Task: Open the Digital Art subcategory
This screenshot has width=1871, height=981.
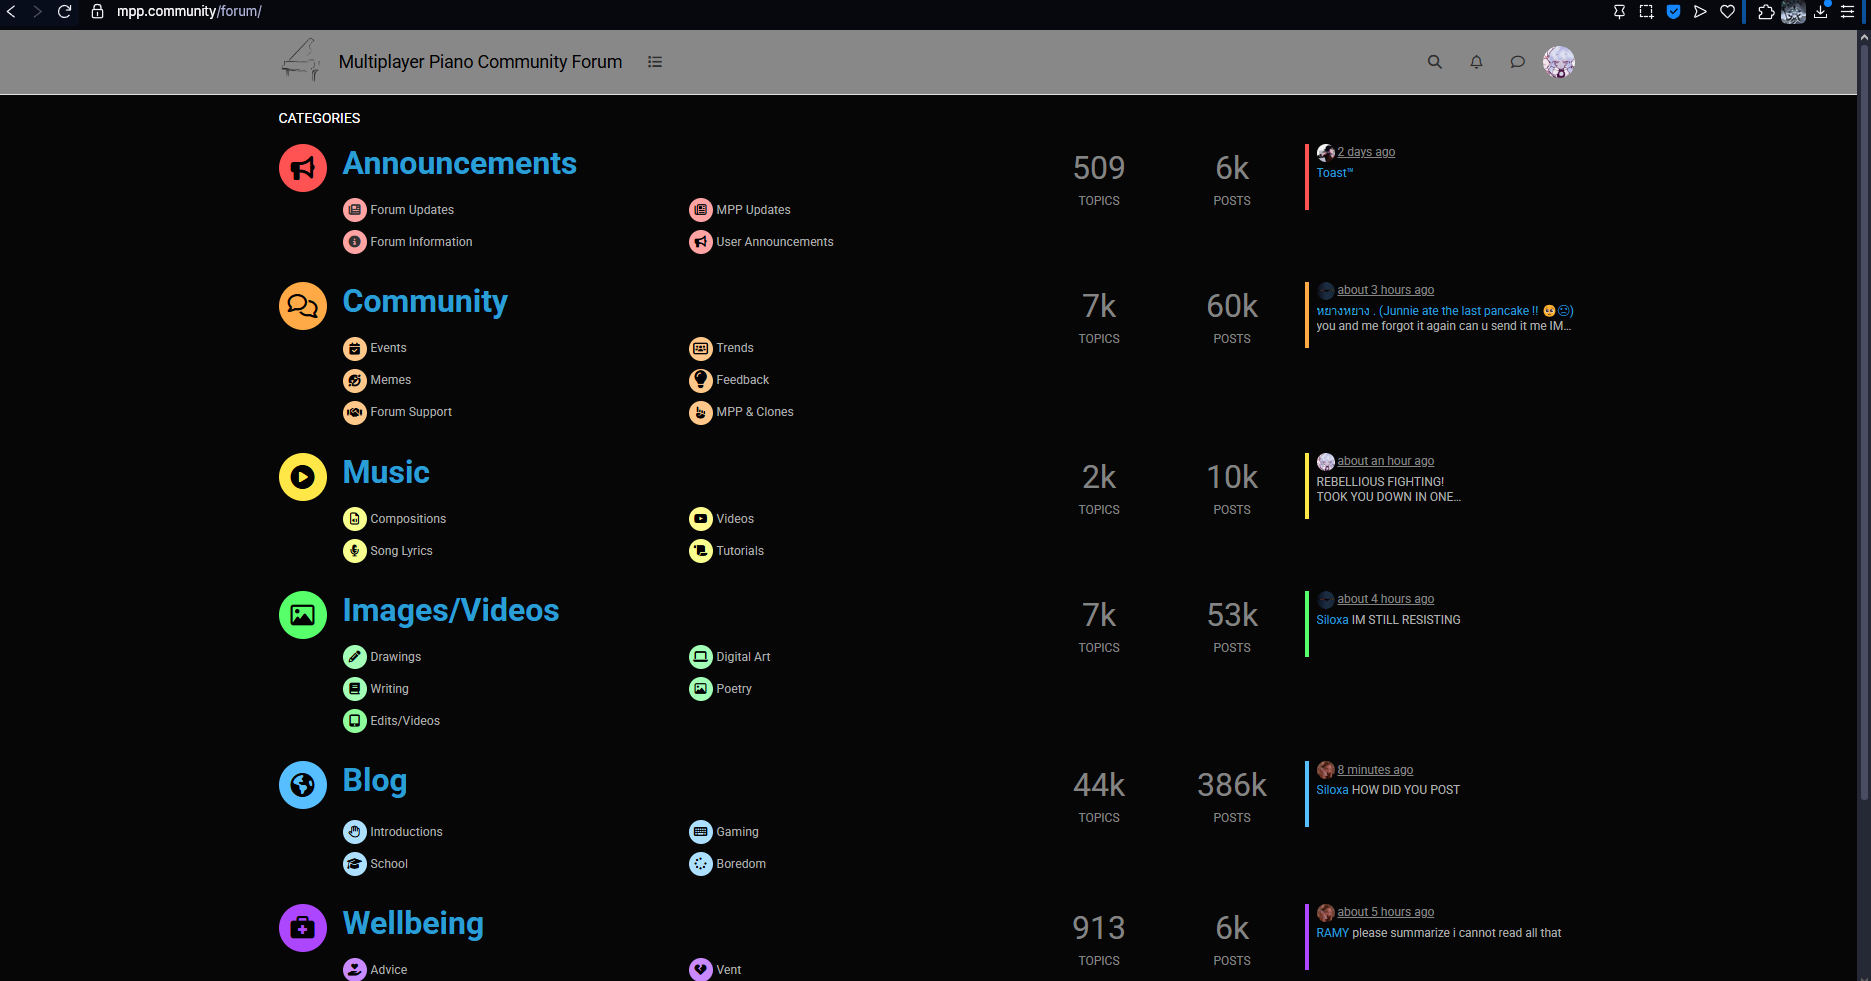Action: pyautogui.click(x=743, y=657)
